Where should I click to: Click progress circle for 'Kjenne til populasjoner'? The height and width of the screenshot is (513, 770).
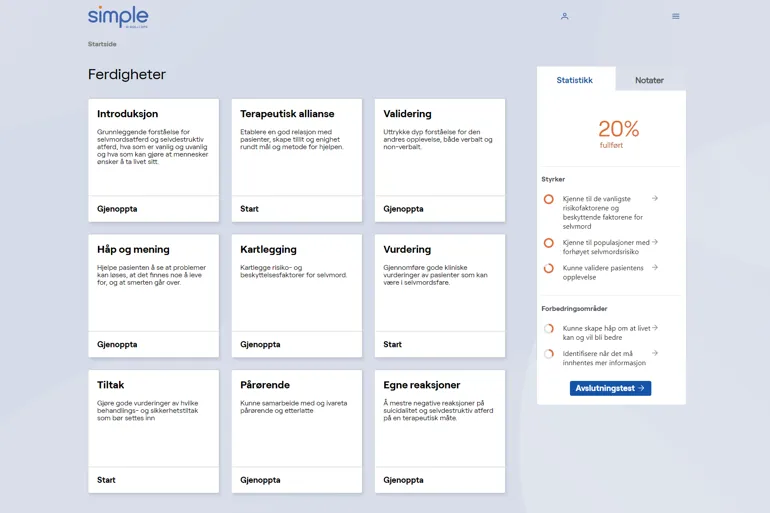point(549,243)
